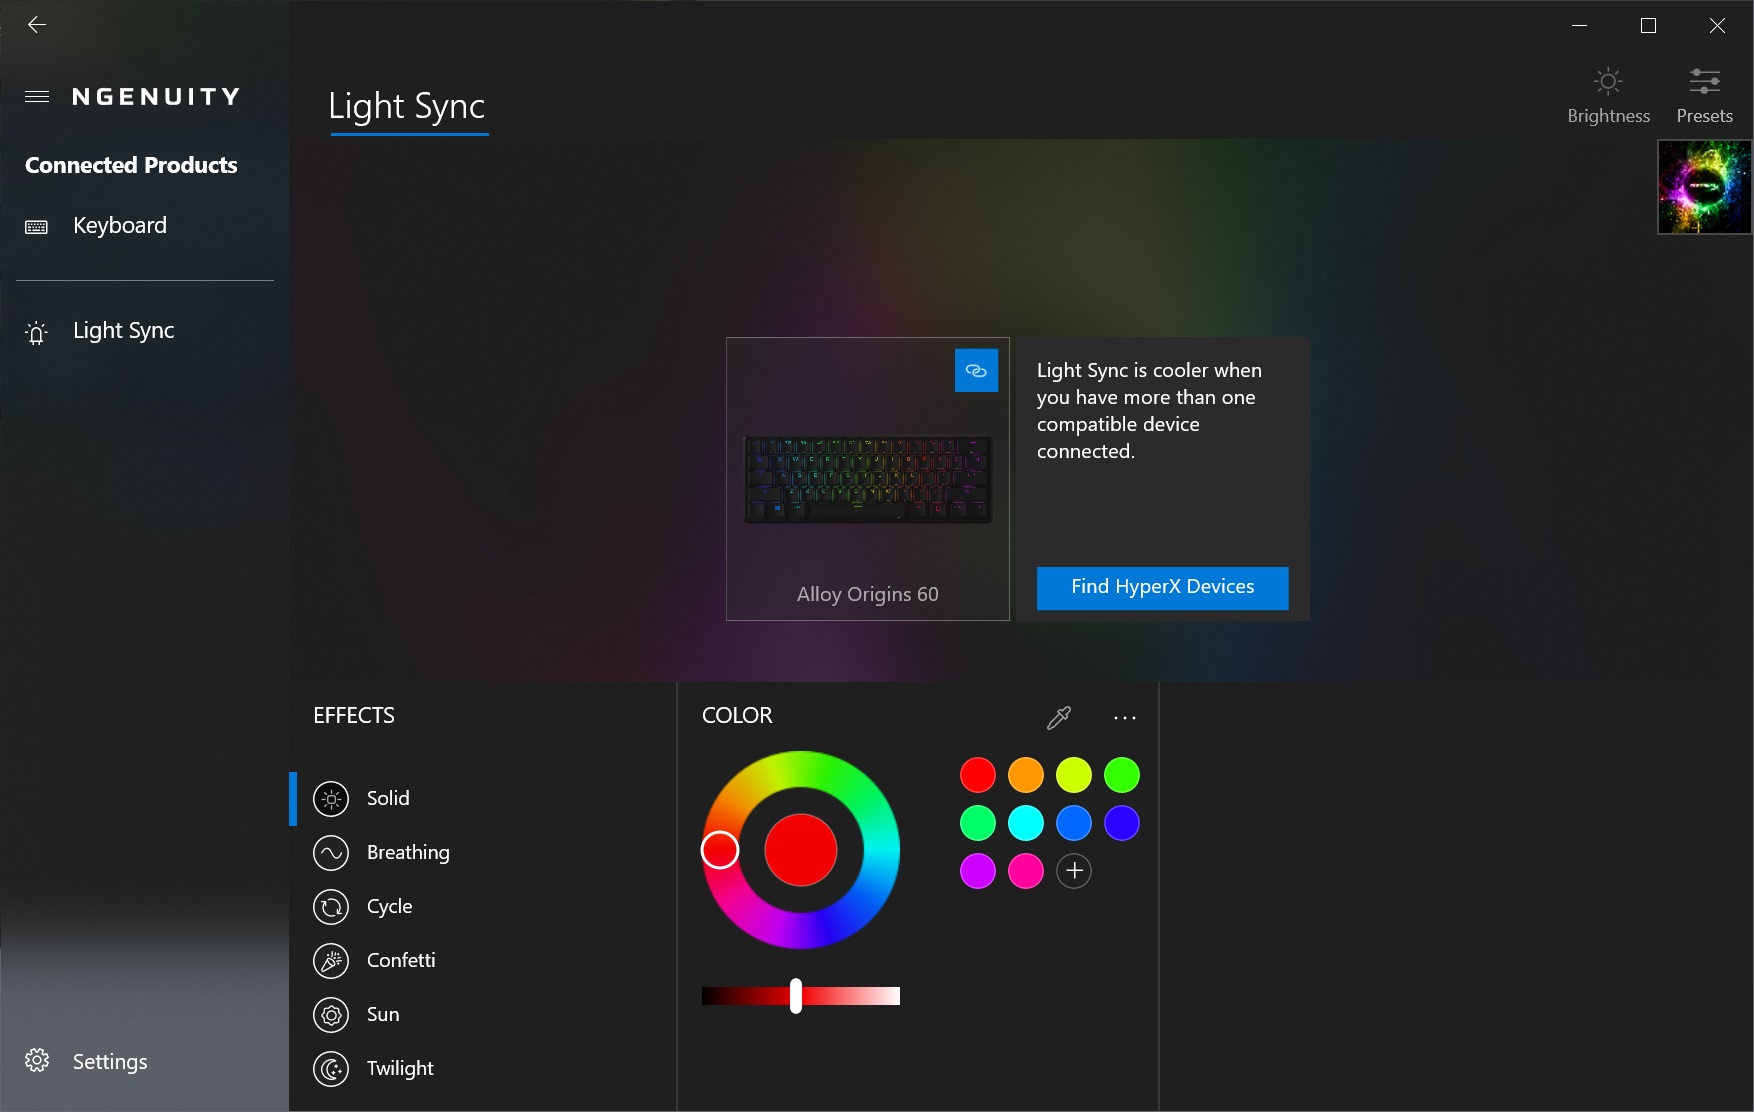The image size is (1754, 1112).
Task: Open the Presets panel
Action: (1704, 95)
